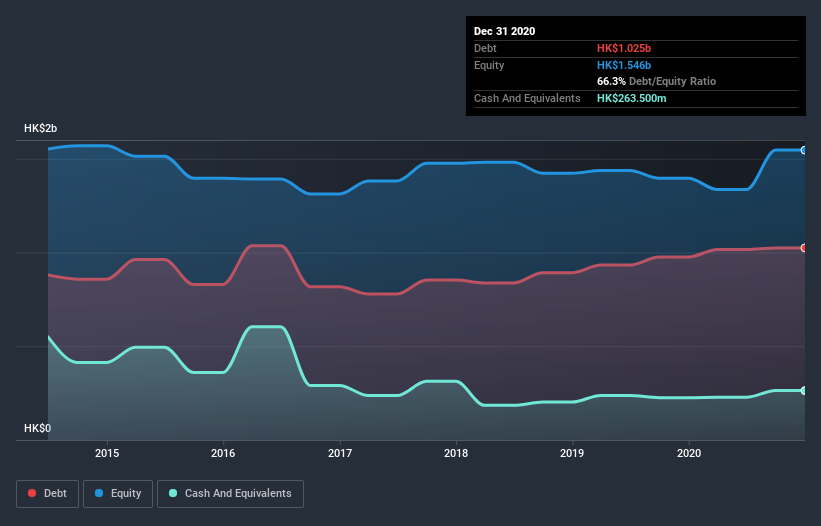The image size is (821, 526).
Task: Click the HK$2b axis label
Action: (x=40, y=128)
